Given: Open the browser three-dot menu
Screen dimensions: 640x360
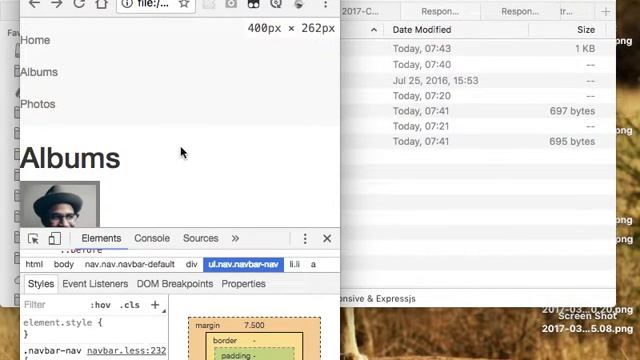Looking at the screenshot, I should click(x=325, y=4).
